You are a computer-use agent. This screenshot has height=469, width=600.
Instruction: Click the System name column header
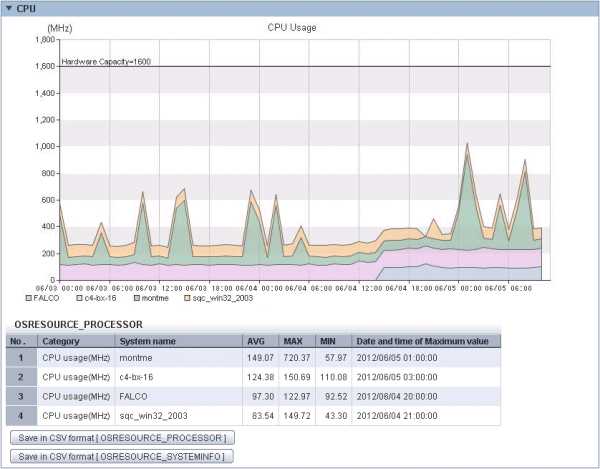click(179, 341)
